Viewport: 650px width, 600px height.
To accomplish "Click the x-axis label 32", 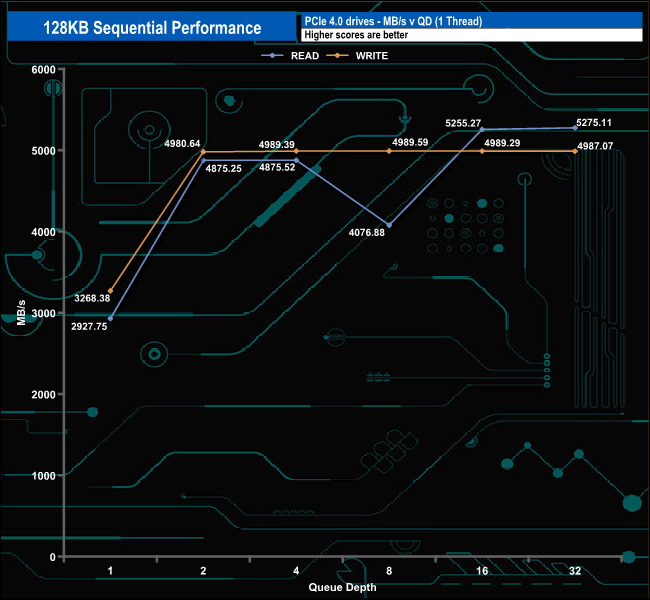I will (x=575, y=571).
